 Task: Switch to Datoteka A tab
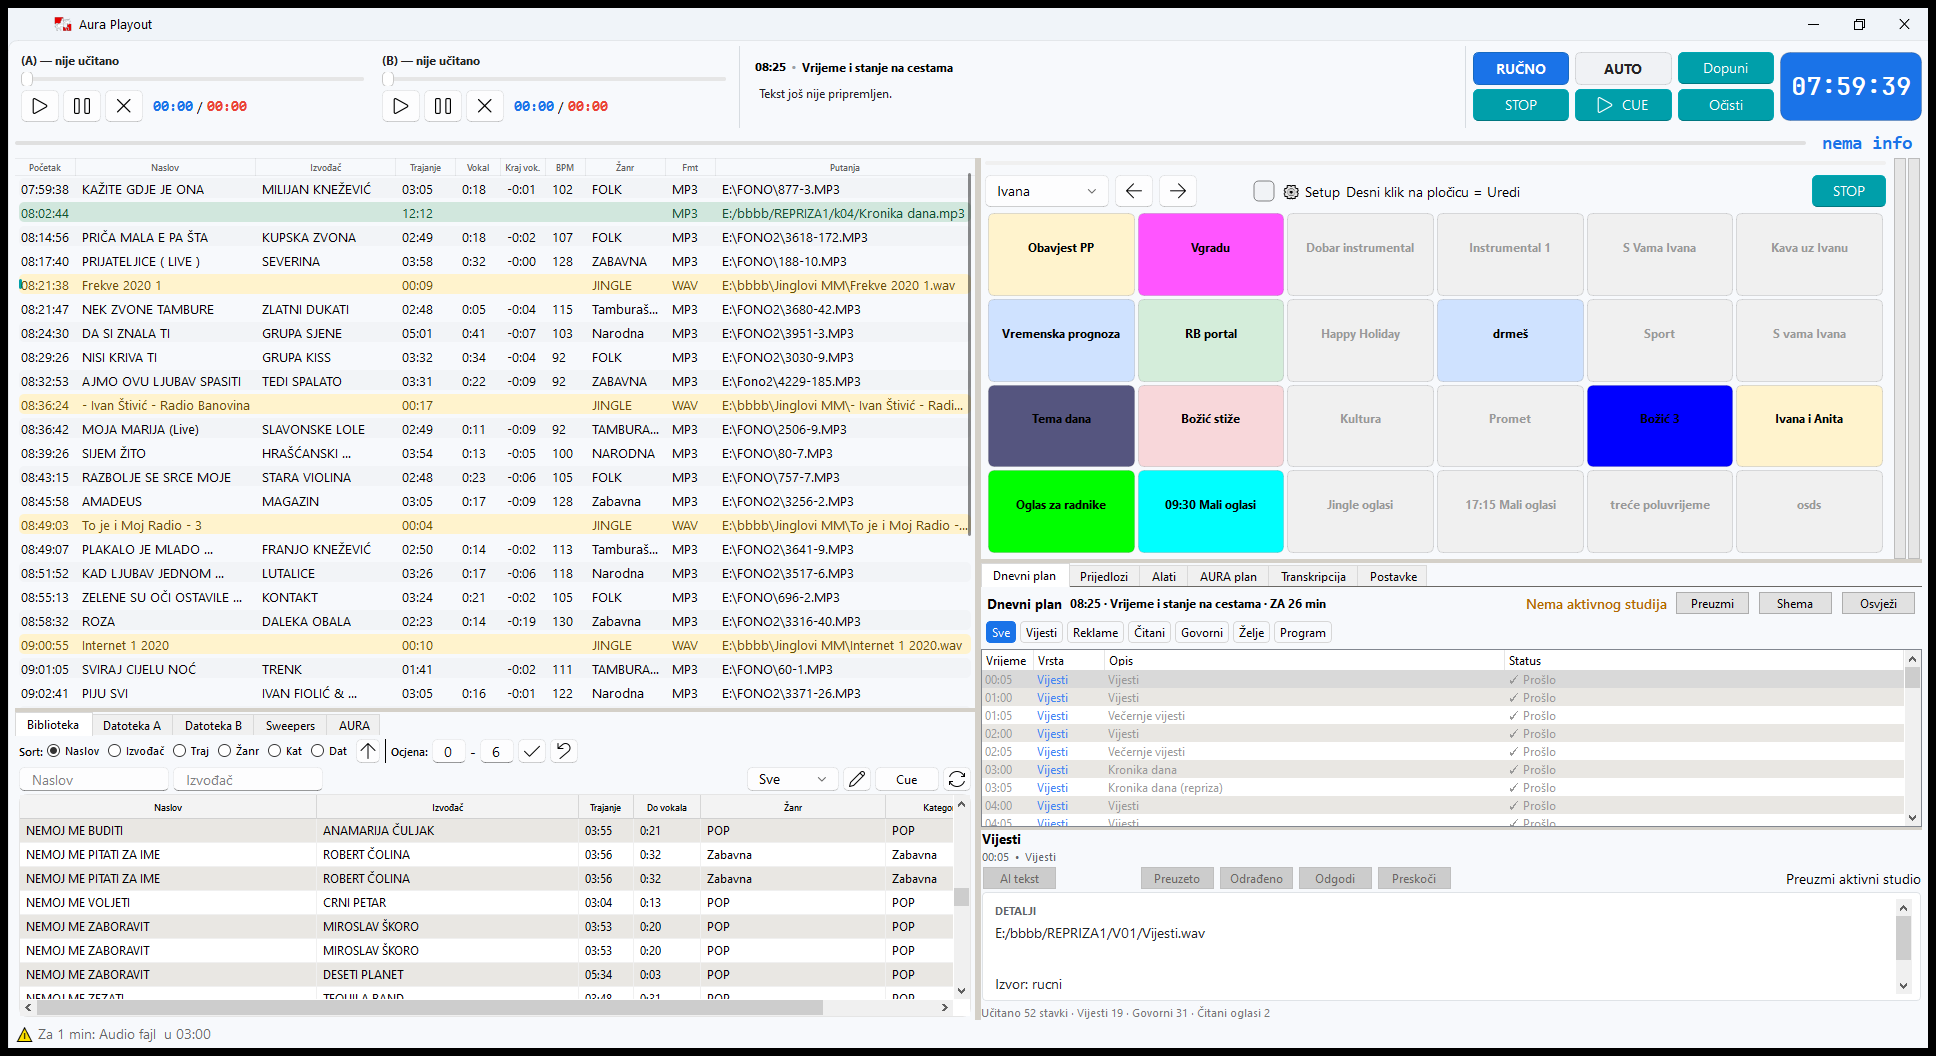pyautogui.click(x=132, y=726)
